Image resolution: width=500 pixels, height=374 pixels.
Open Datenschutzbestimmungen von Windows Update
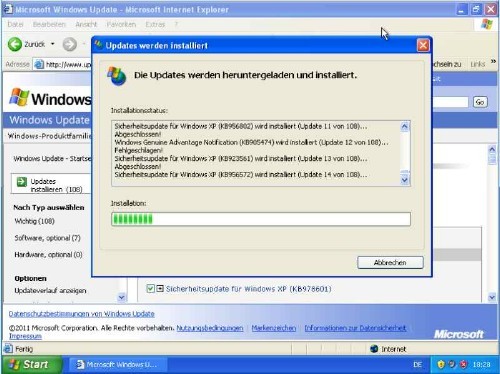(x=82, y=314)
